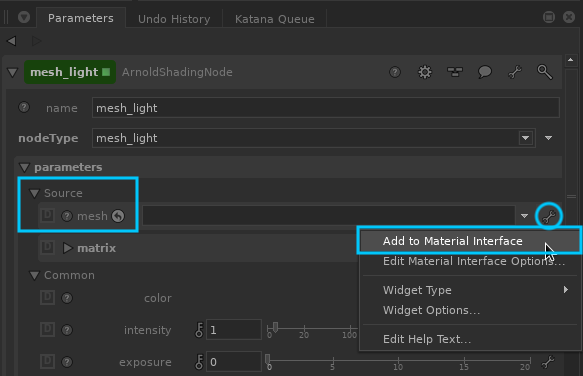The image size is (583, 376).
Task: Click the wrench icon on exposure row
Action: (x=548, y=362)
